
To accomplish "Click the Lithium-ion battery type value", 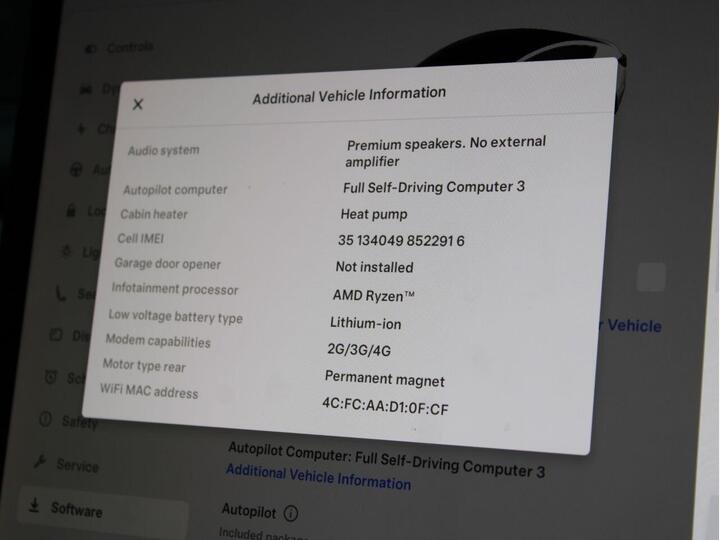I will (366, 323).
